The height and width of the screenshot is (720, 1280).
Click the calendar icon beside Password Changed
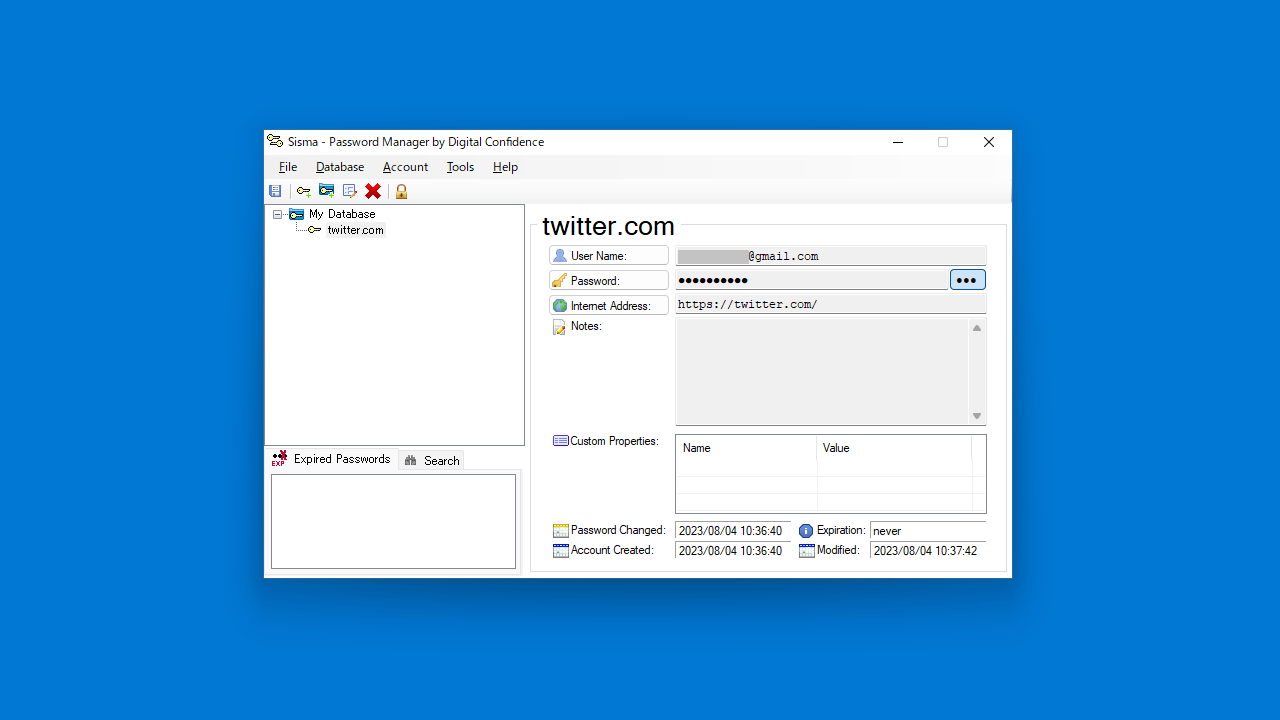(x=561, y=531)
